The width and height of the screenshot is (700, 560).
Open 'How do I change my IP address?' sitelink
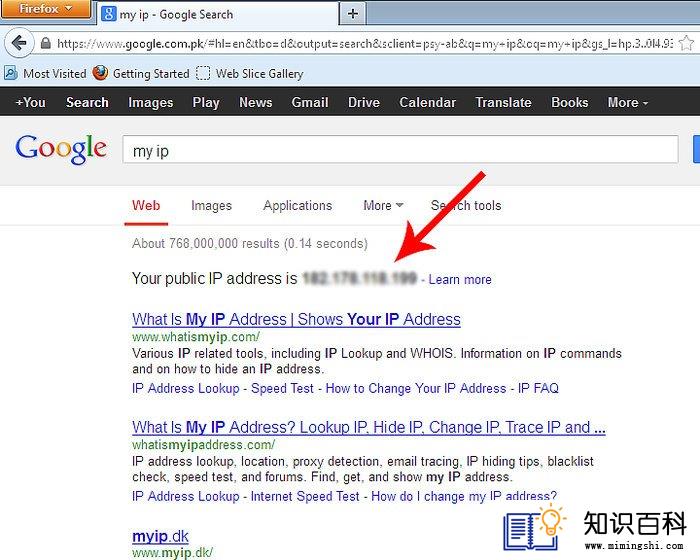464,496
